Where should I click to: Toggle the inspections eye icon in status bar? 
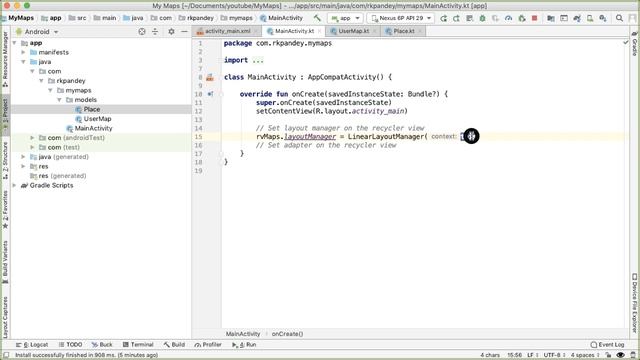(621, 355)
